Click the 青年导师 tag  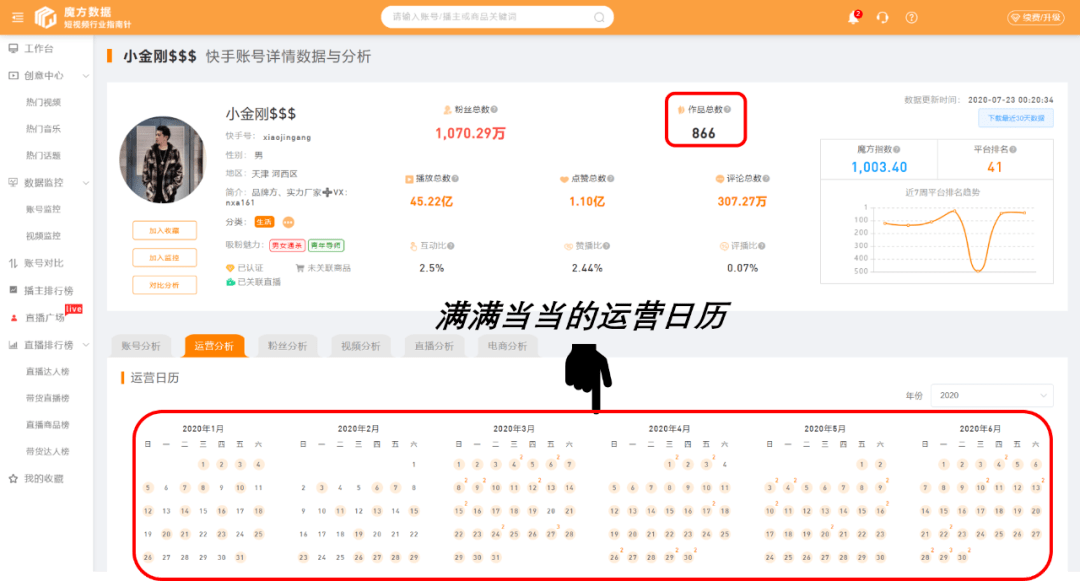[x=326, y=245]
